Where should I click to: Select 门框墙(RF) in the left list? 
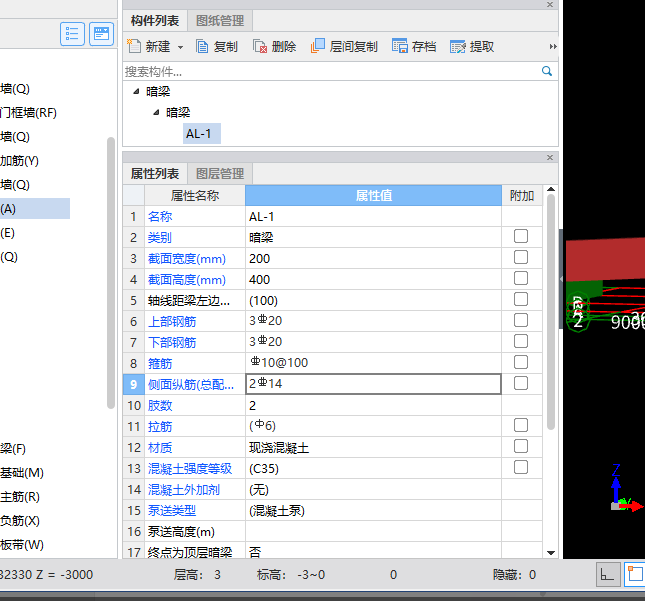28,112
